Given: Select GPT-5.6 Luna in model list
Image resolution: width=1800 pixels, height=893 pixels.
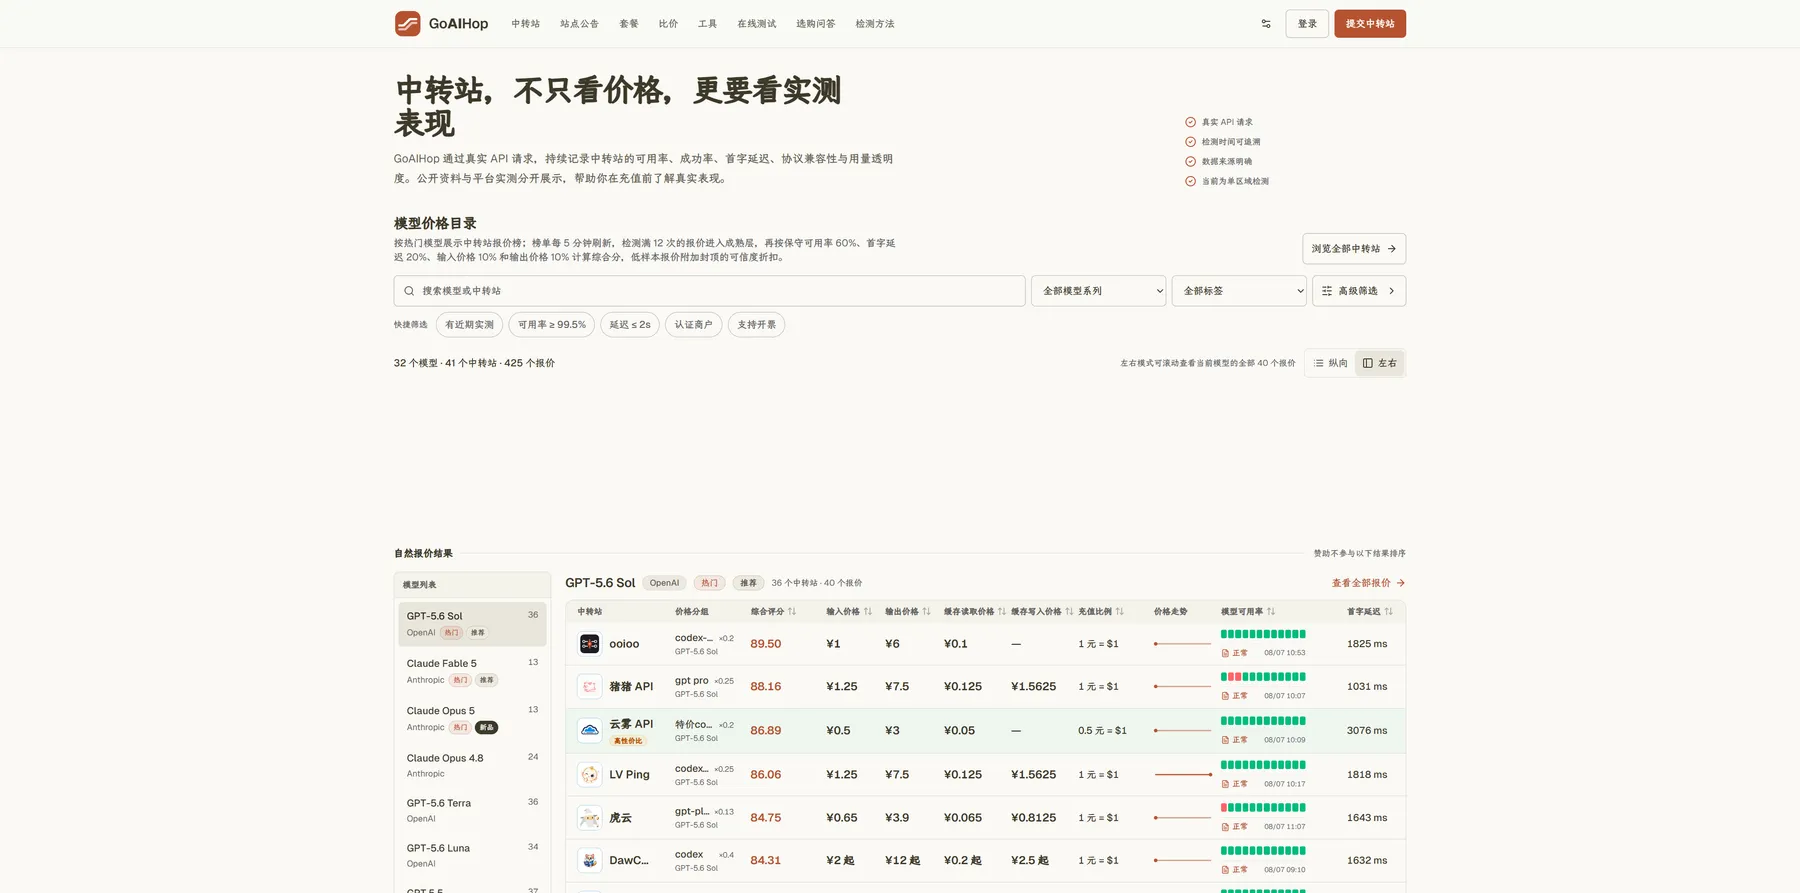Looking at the screenshot, I should (x=472, y=855).
